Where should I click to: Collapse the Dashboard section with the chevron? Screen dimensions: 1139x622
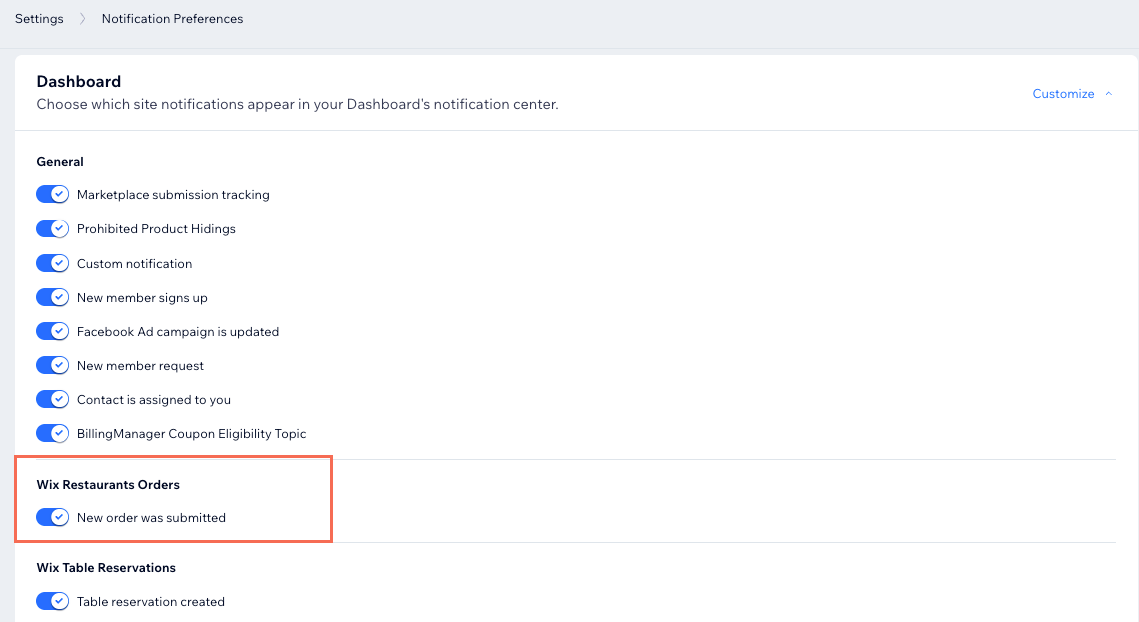[1107, 93]
